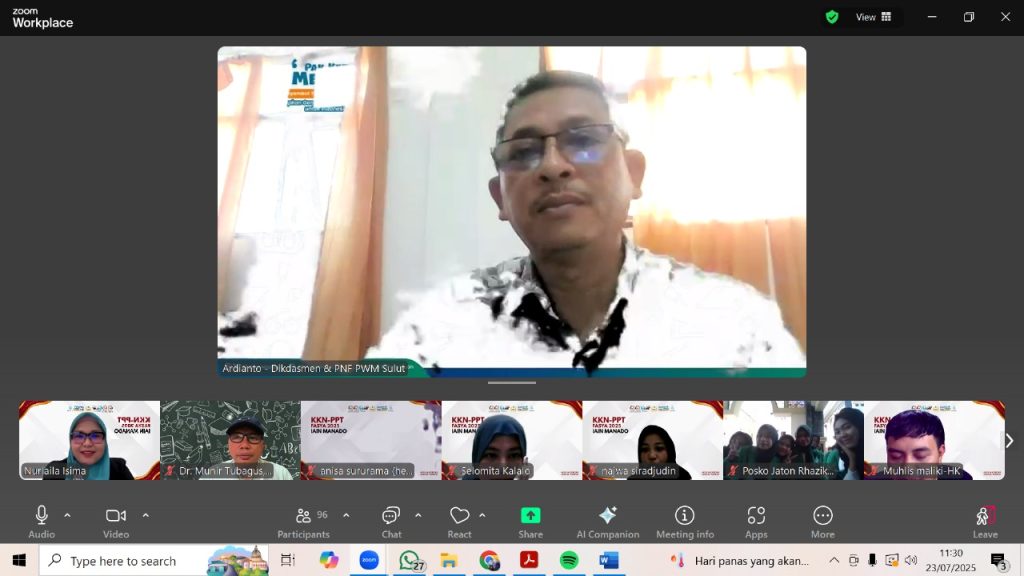Show next participants in thumbnail strip
This screenshot has width=1024, height=576.
pos(1009,441)
